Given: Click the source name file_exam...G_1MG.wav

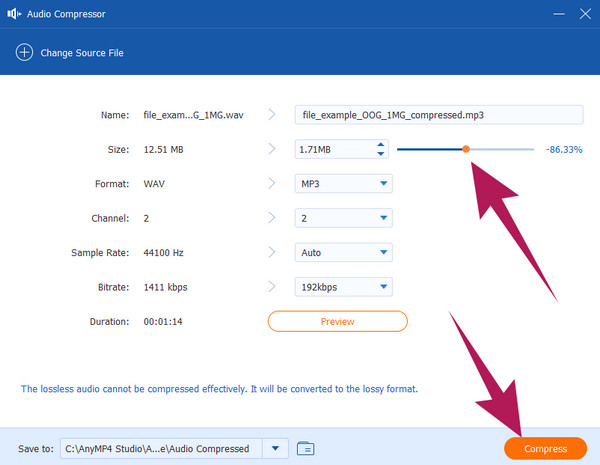Looking at the screenshot, I should click(193, 115).
